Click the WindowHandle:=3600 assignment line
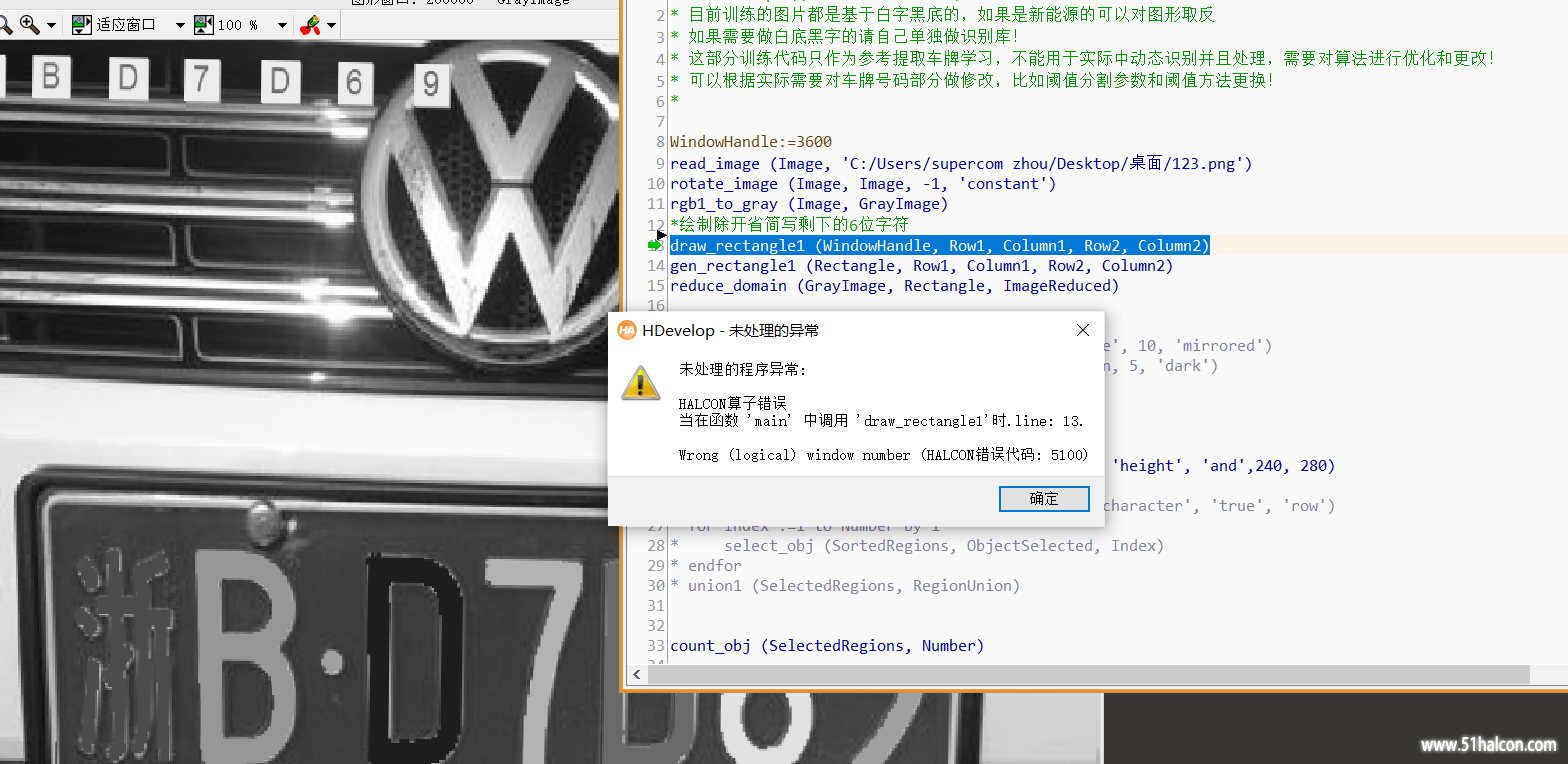The height and width of the screenshot is (764, 1568). [751, 142]
